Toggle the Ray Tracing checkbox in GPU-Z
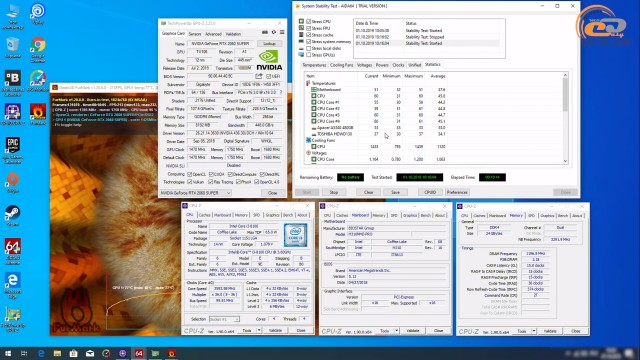This screenshot has width=640, height=360. pyautogui.click(x=211, y=182)
